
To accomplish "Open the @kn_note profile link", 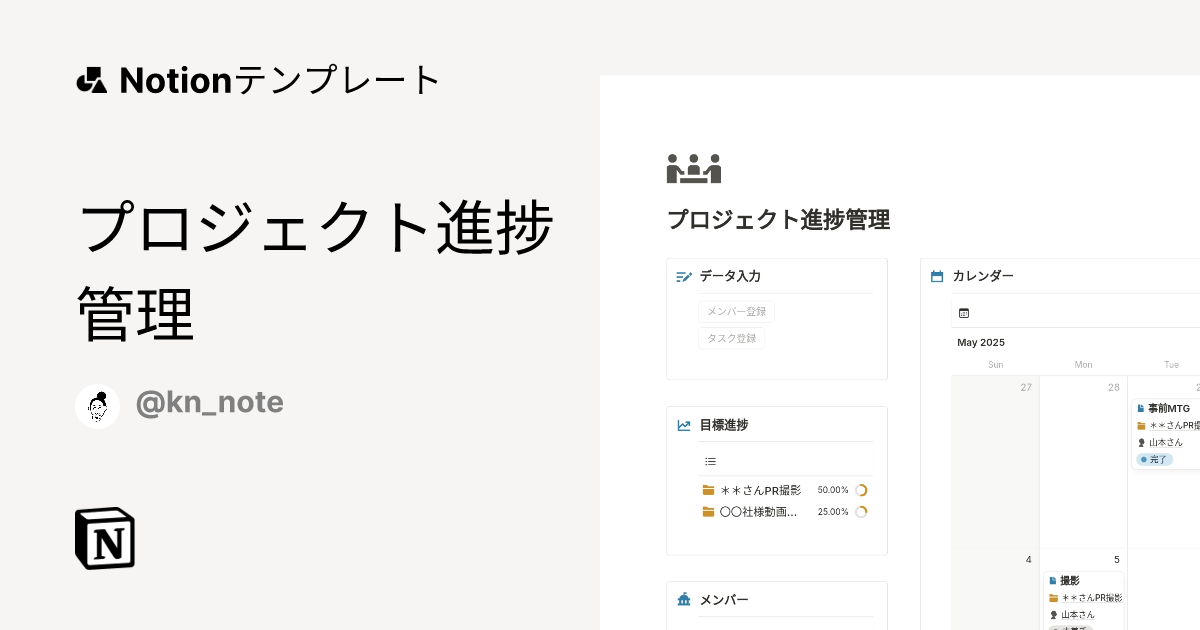I will point(209,403).
